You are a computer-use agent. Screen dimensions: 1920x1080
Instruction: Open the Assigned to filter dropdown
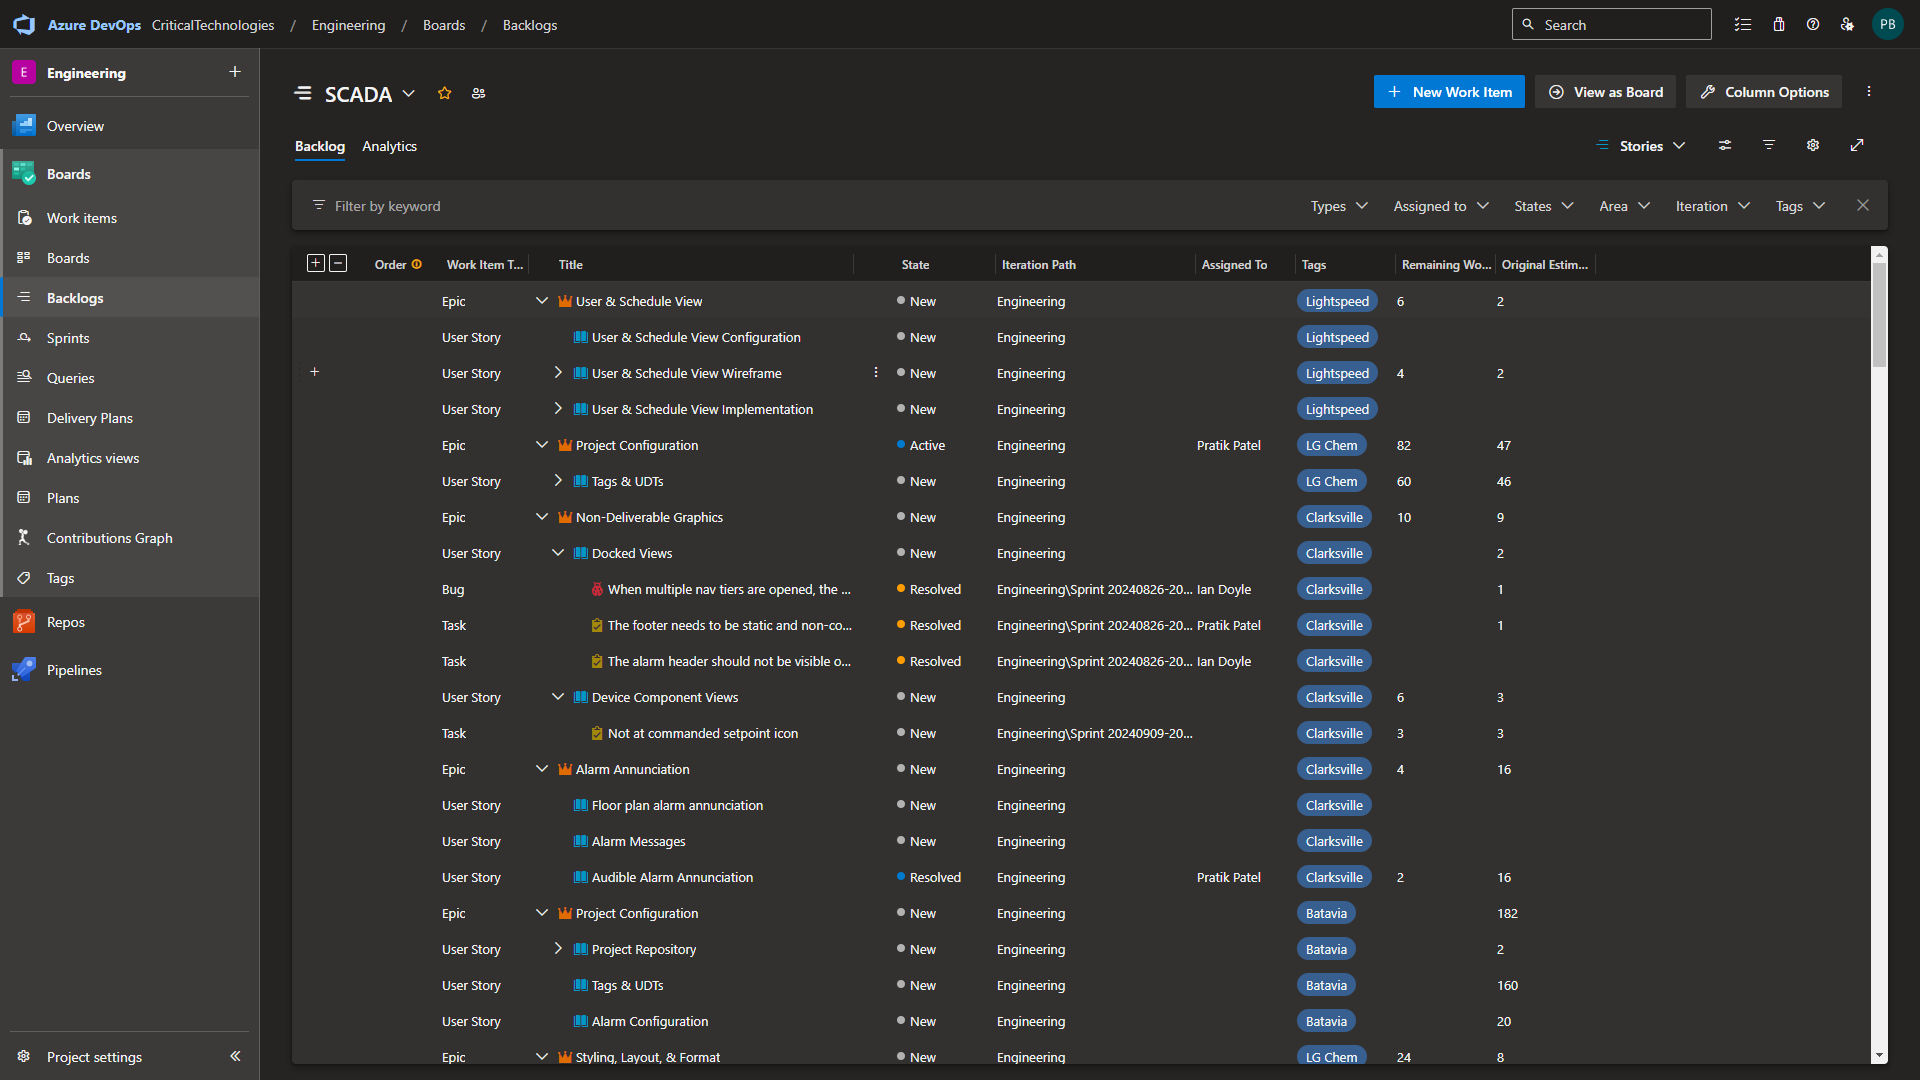[1441, 206]
